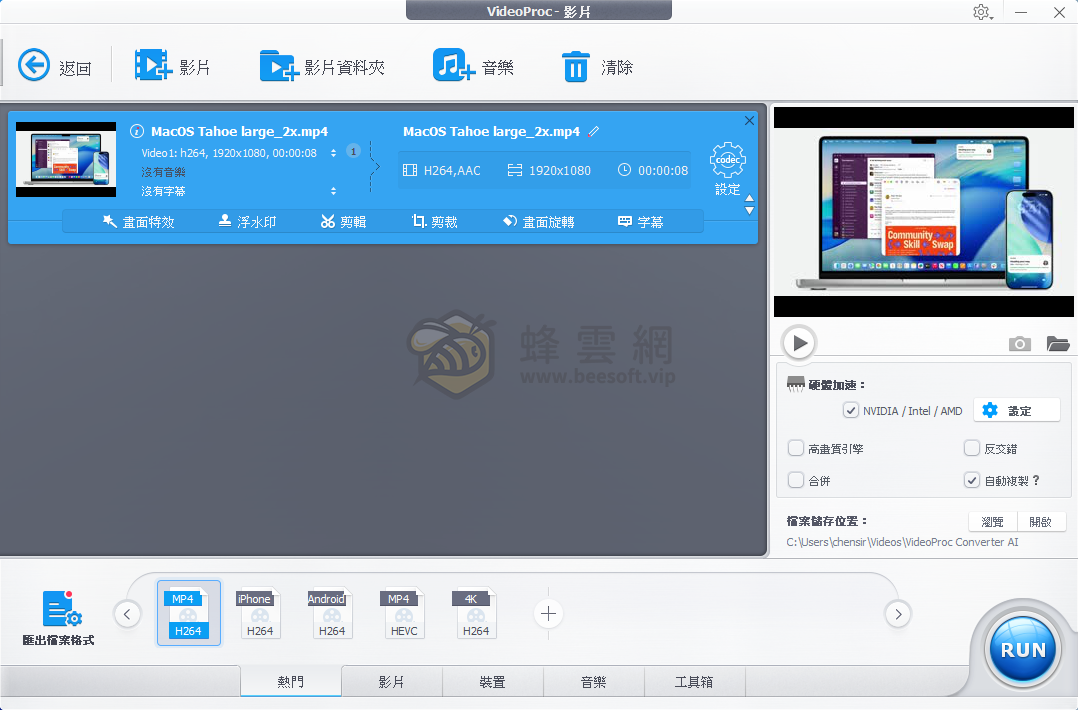Open output folder icon under preview
The image size is (1078, 710).
[1057, 343]
